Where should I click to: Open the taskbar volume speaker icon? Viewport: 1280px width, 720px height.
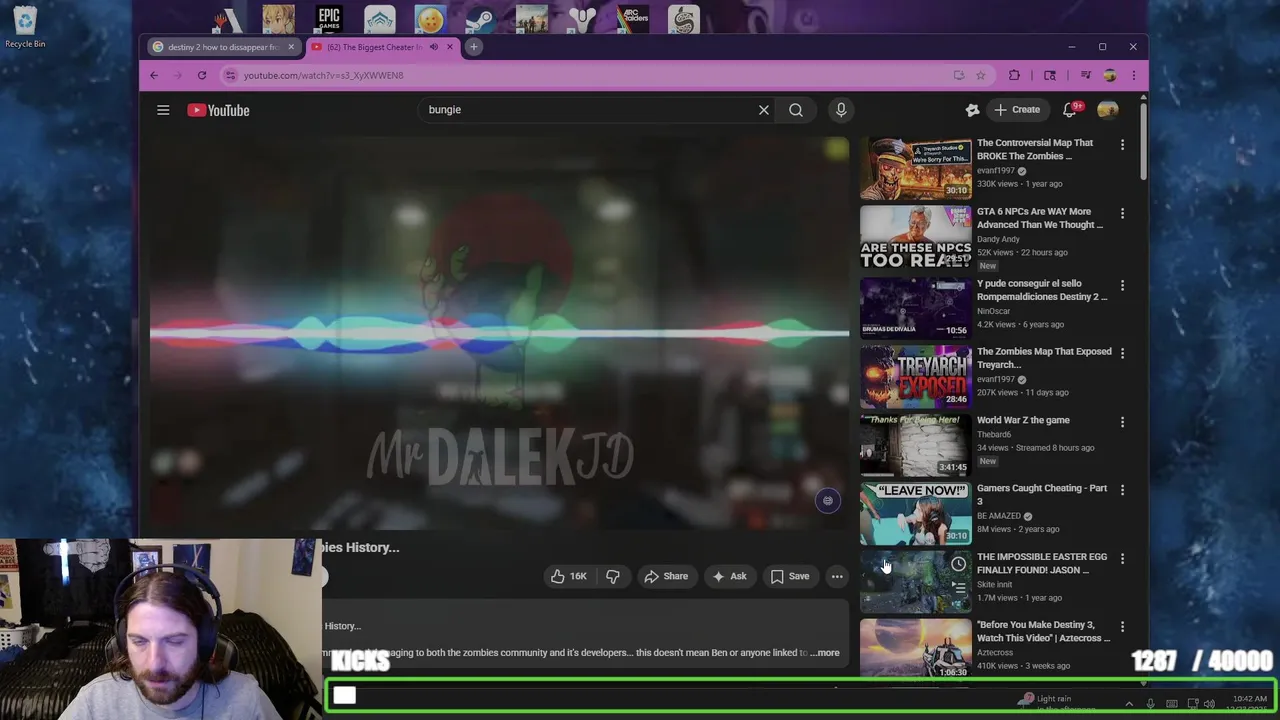tap(1210, 704)
